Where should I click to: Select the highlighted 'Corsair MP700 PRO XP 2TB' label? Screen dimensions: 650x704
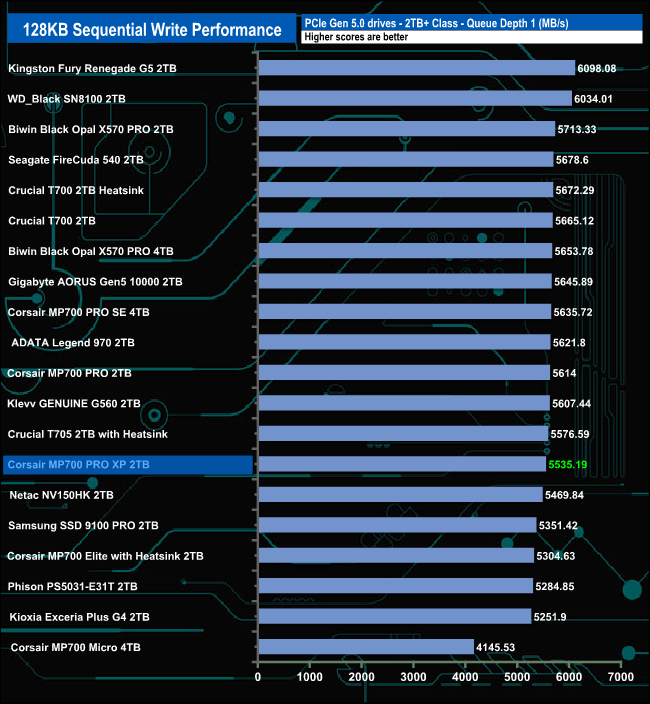click(x=79, y=465)
